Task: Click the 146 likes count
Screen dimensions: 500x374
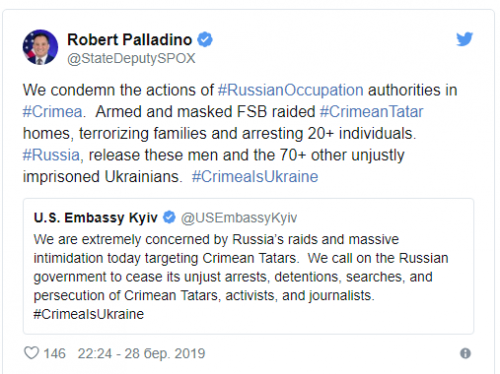Action: 55,354
